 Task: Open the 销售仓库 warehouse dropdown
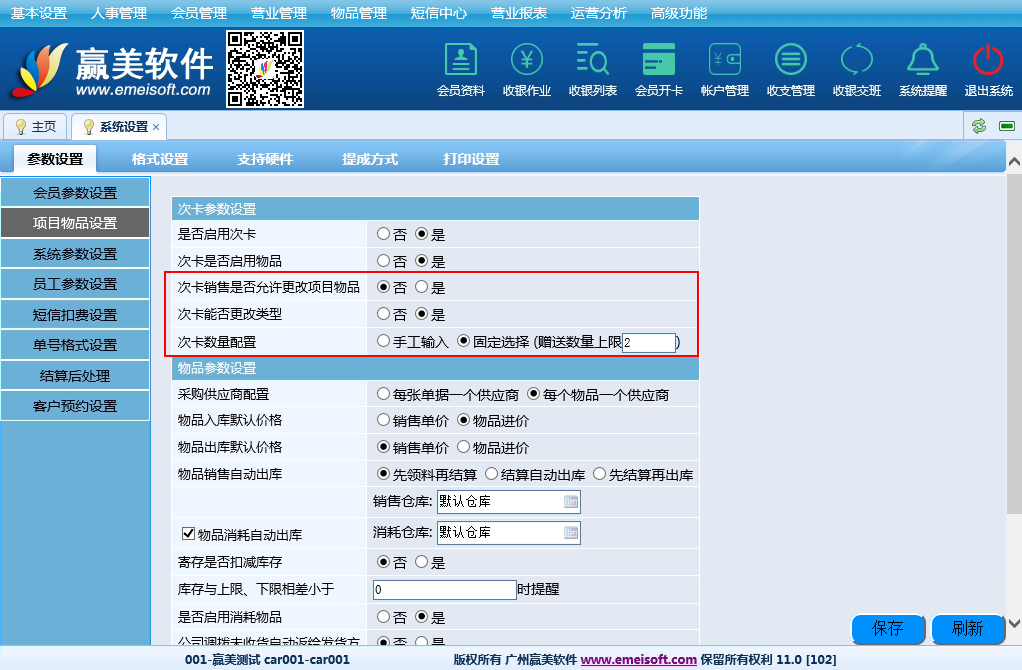click(571, 502)
